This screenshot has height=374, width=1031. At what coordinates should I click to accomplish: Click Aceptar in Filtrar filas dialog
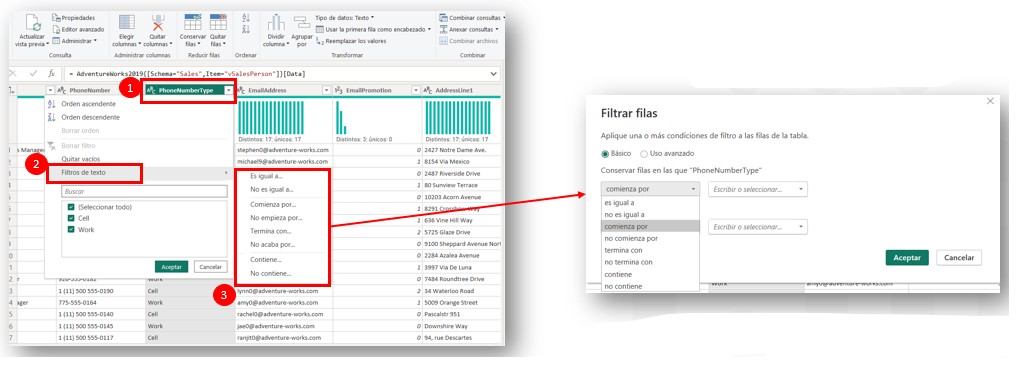(907, 258)
